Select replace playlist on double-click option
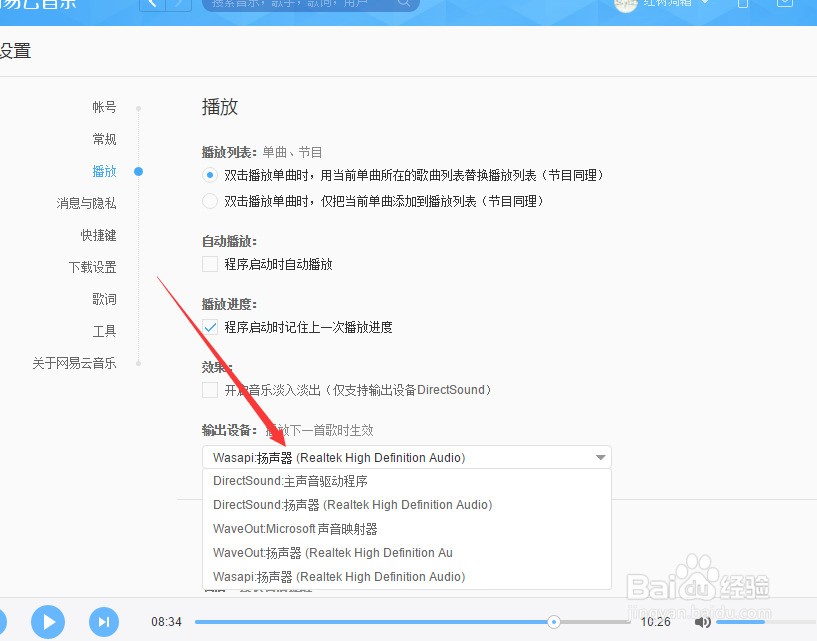817x641 pixels. pyautogui.click(x=209, y=175)
